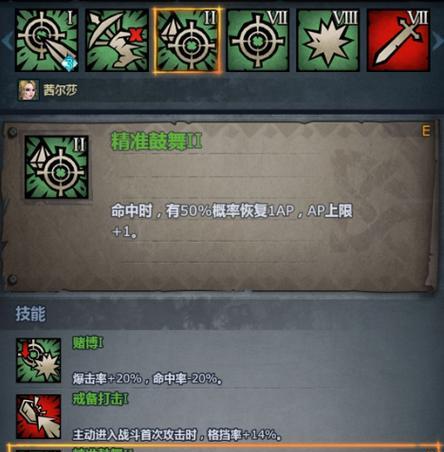
Task: Select the red sword level VII skill
Action: 398,40
